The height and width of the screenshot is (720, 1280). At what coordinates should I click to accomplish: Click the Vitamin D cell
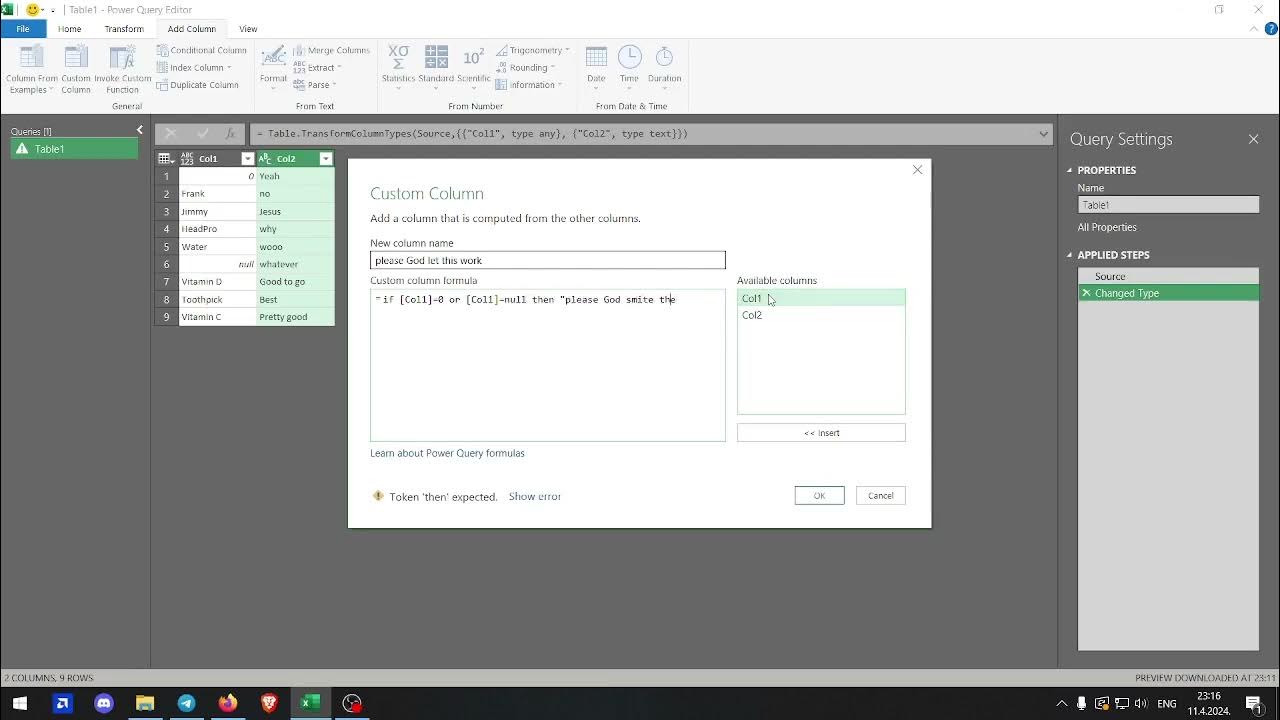(x=217, y=282)
